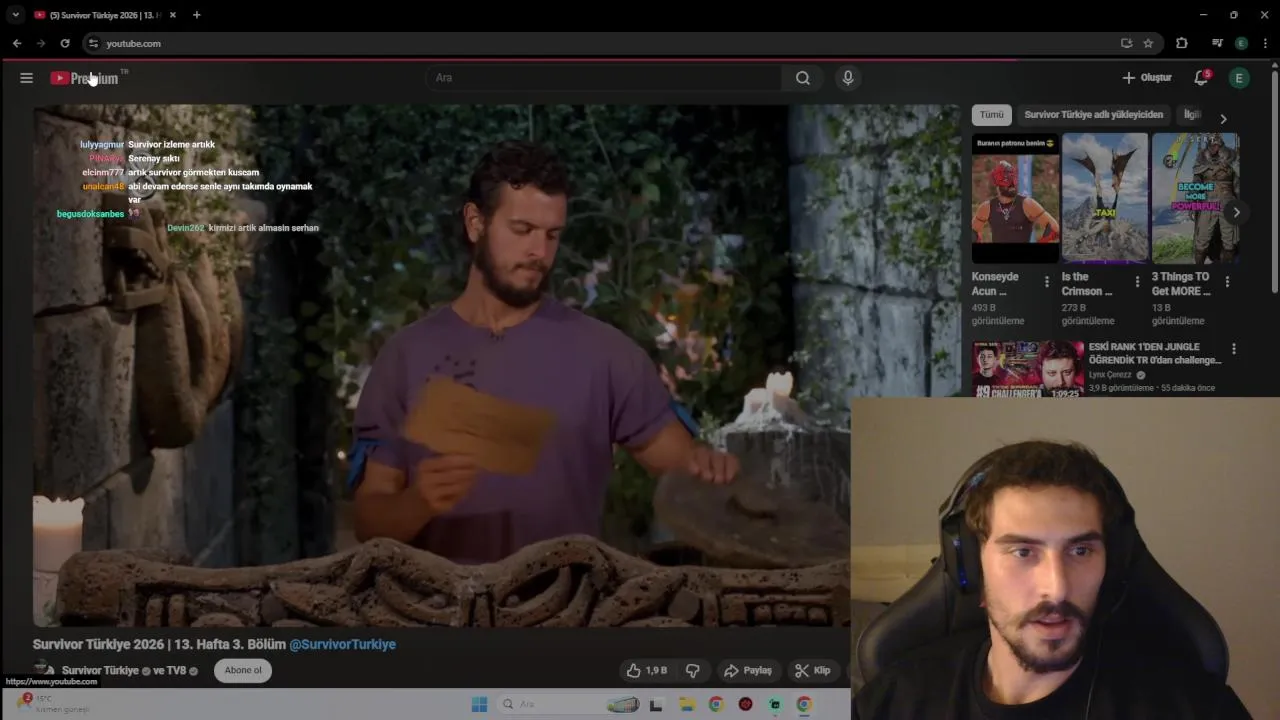This screenshot has width=1280, height=720.
Task: Click the search magnifier button
Action: [803, 78]
